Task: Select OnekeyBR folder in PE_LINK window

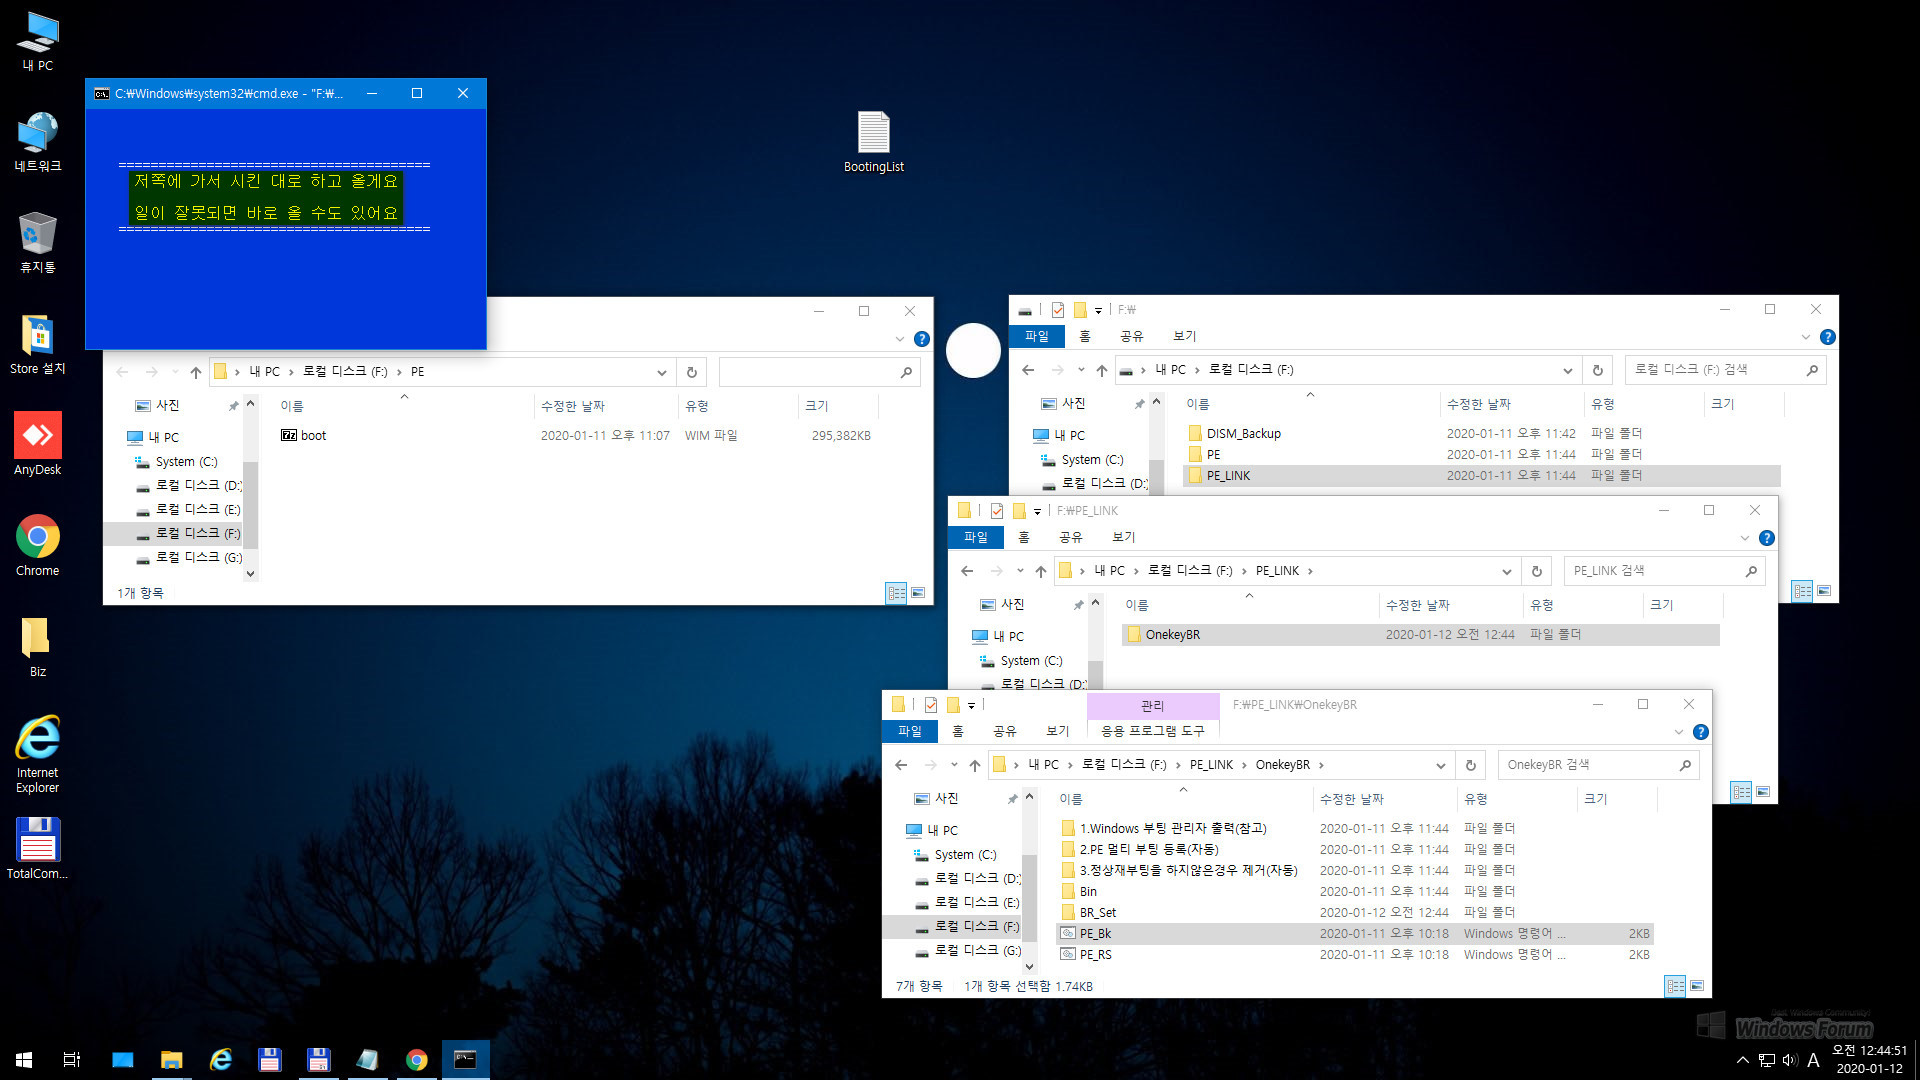Action: [x=1420, y=635]
